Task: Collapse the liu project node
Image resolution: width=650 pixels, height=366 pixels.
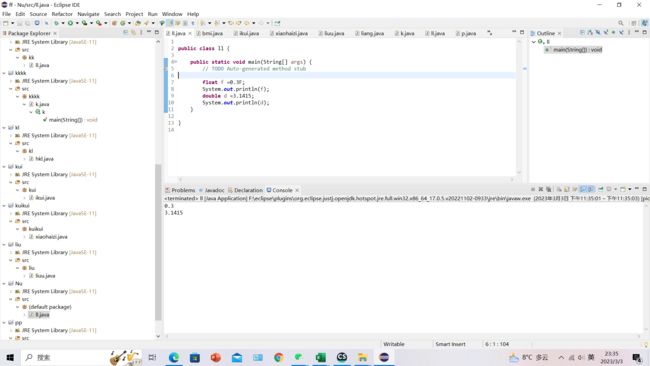Action: [x=4, y=245]
